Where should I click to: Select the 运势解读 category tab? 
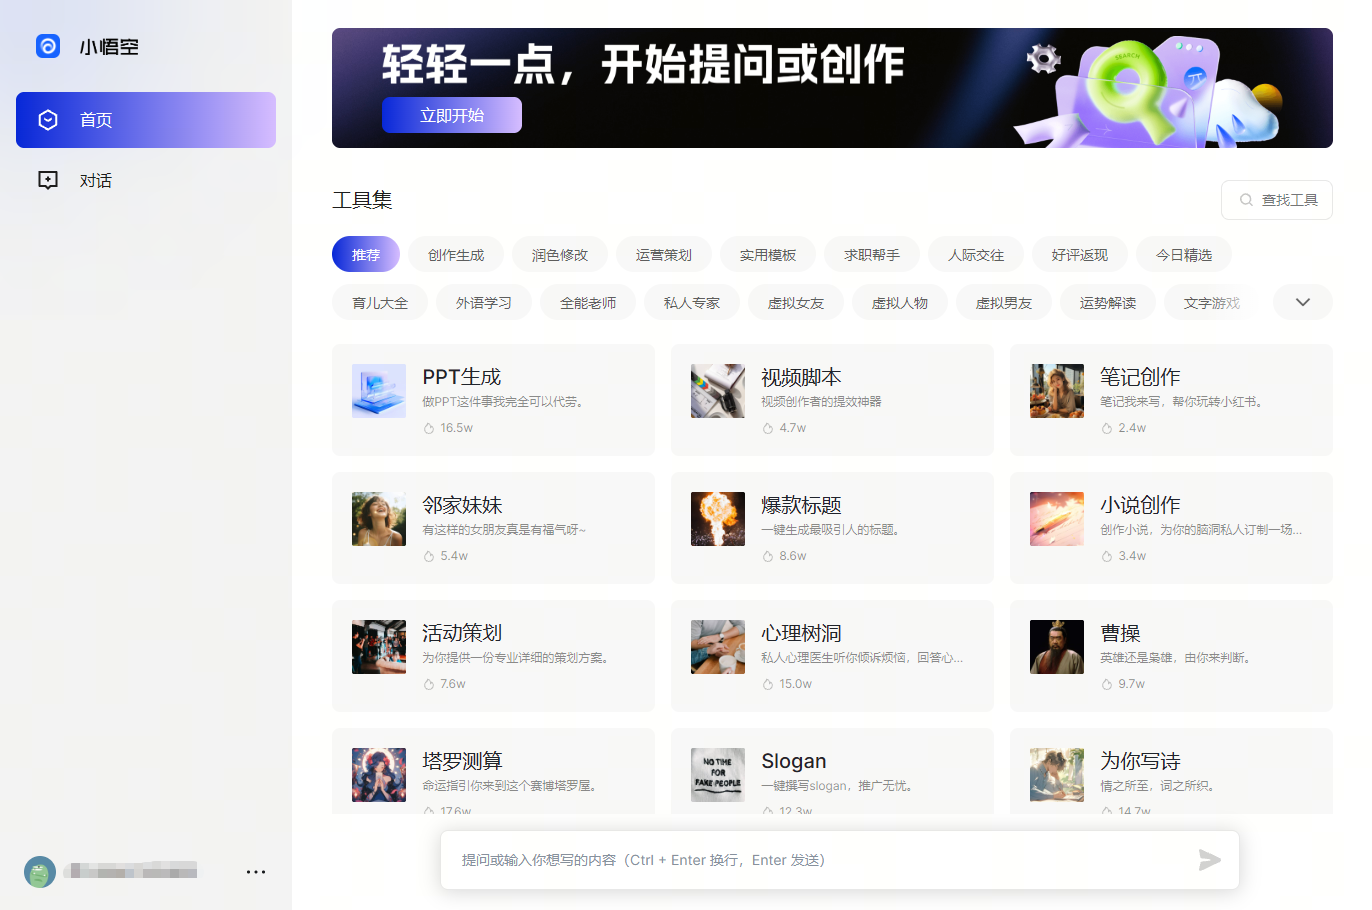(1108, 303)
